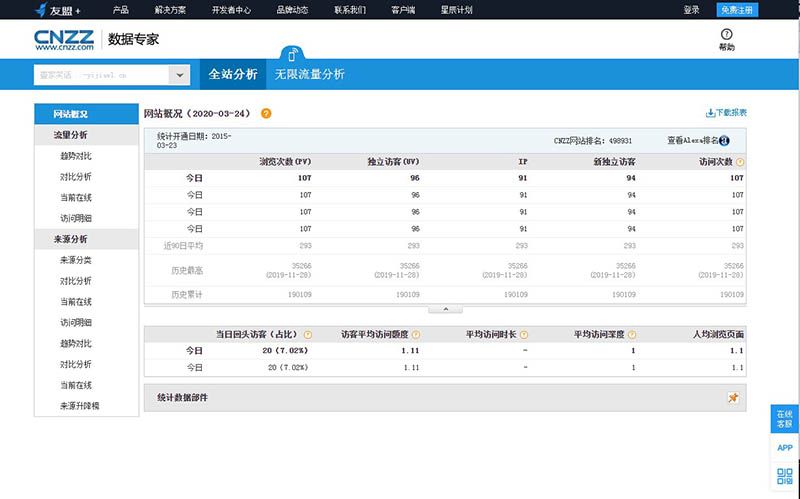Click the blue icon after 查看Alexa排名
The height and width of the screenshot is (499, 800).
pos(724,141)
